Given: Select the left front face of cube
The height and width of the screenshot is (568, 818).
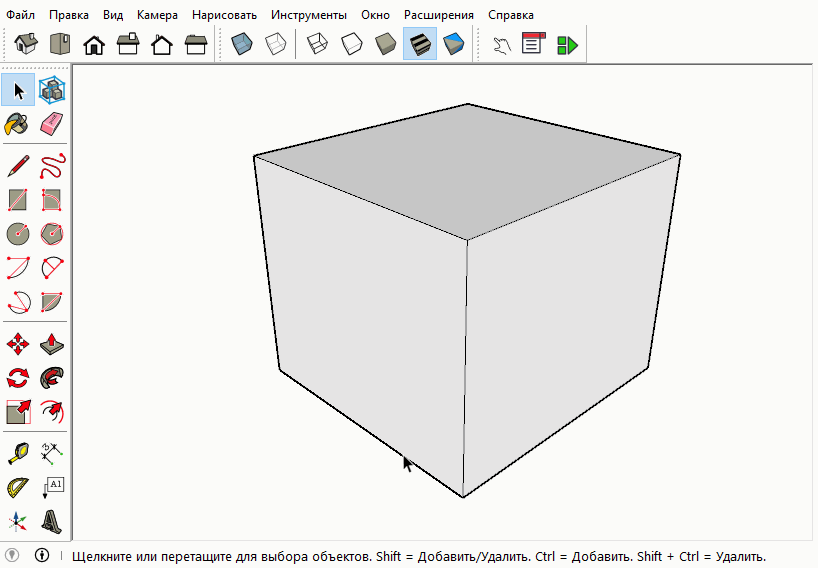Looking at the screenshot, I should (368, 323).
